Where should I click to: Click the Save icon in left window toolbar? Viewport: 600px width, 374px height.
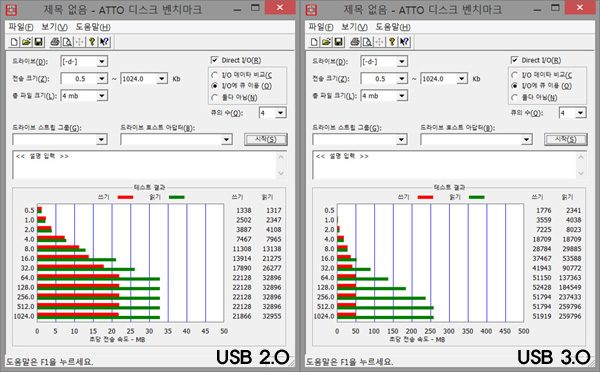(x=38, y=42)
